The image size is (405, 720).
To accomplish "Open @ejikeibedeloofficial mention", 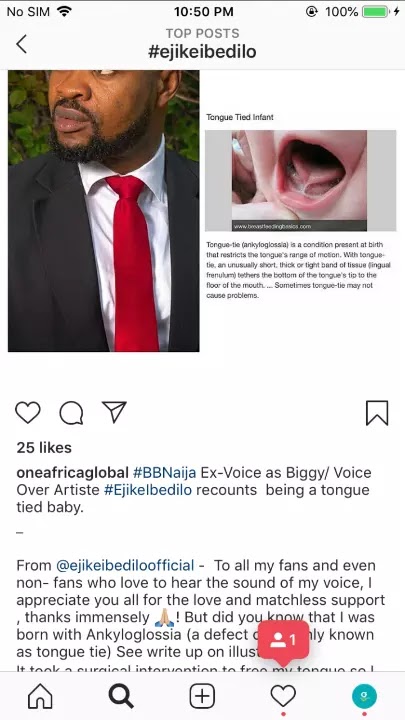I will pyautogui.click(x=125, y=565).
